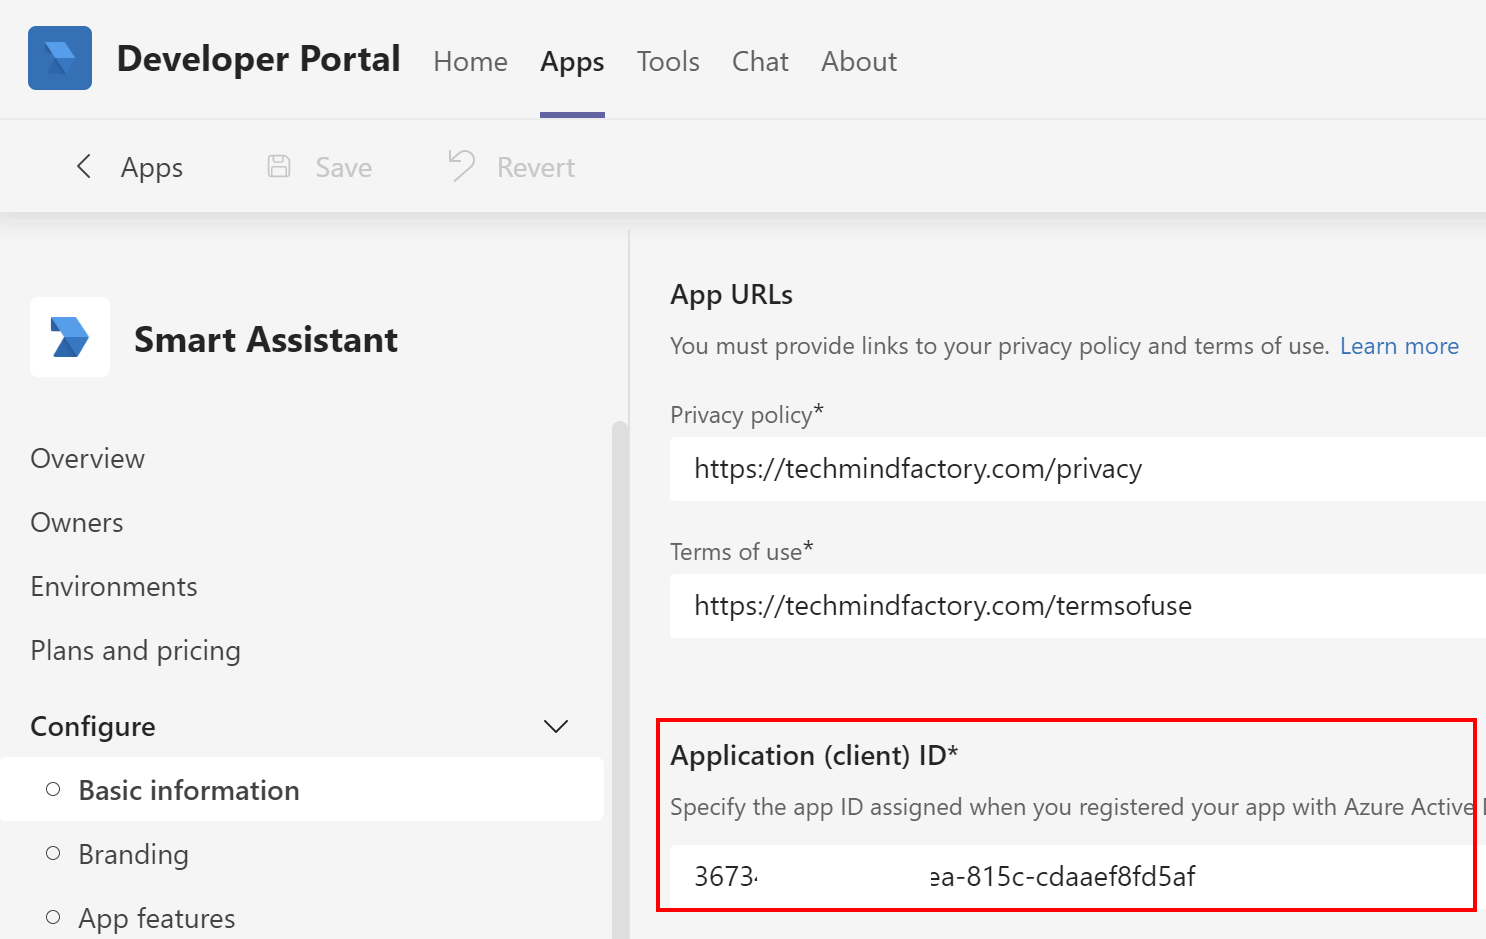Click the Revert button label
Image resolution: width=1486 pixels, height=939 pixels.
536,167
